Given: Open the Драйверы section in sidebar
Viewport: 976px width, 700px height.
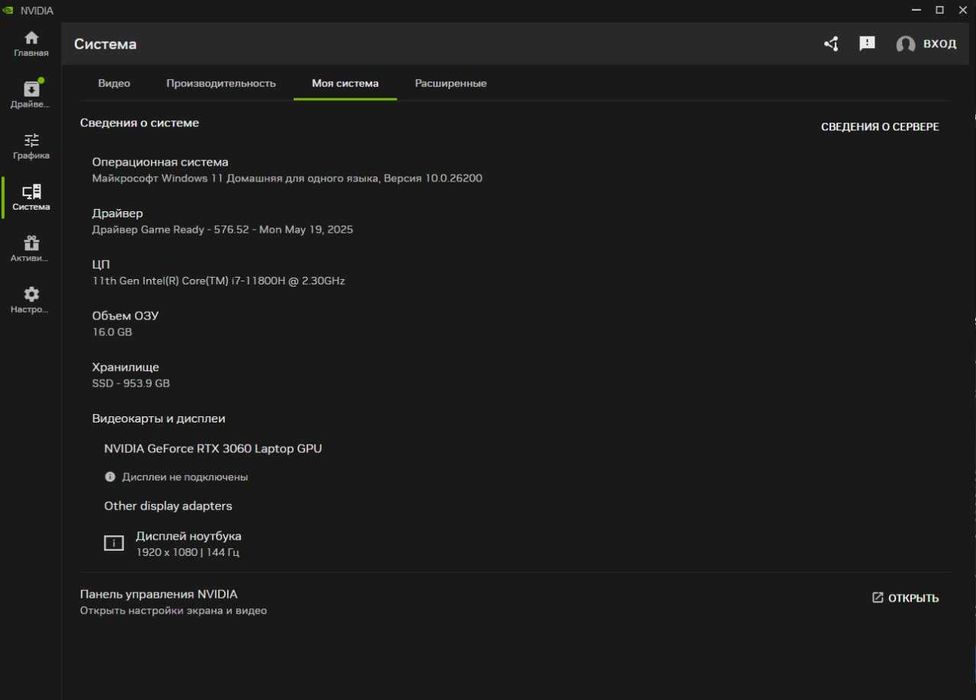Looking at the screenshot, I should 31,95.
